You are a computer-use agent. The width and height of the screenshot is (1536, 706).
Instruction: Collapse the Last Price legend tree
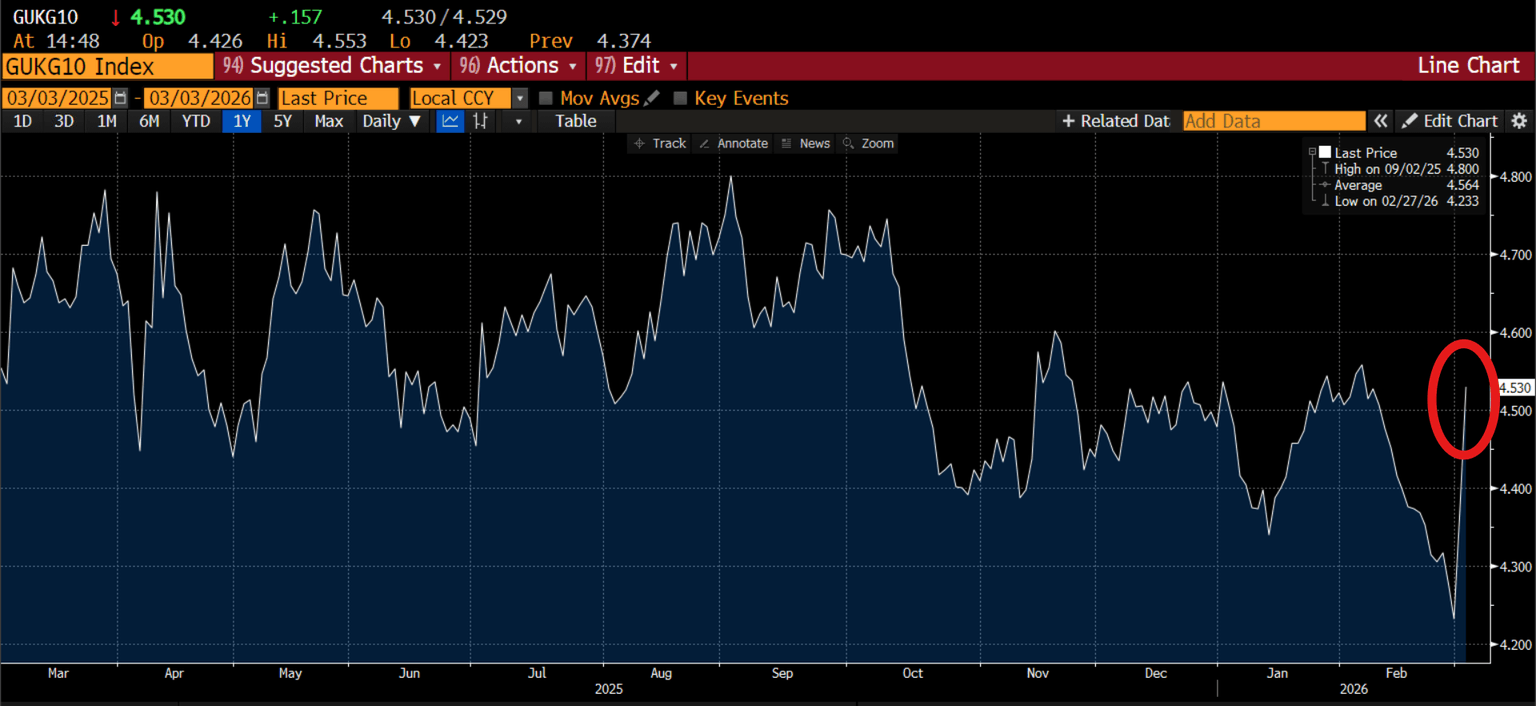1312,153
